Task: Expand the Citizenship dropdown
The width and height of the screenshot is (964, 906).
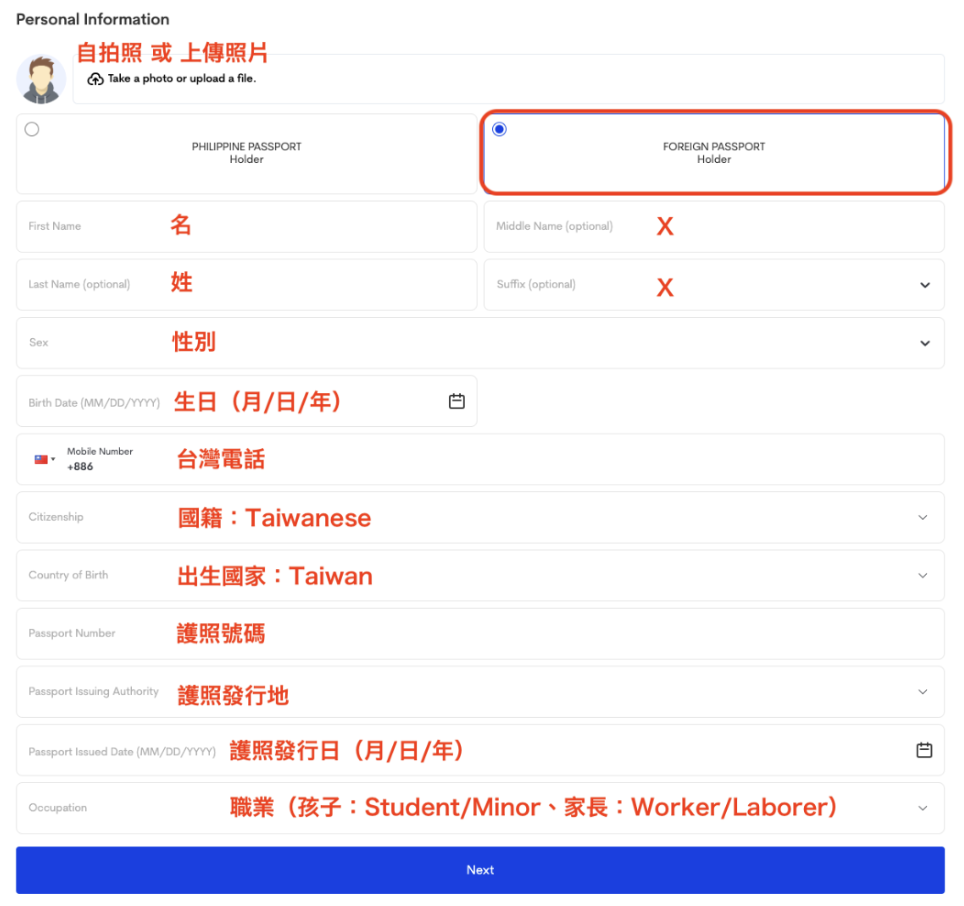Action: (x=924, y=517)
